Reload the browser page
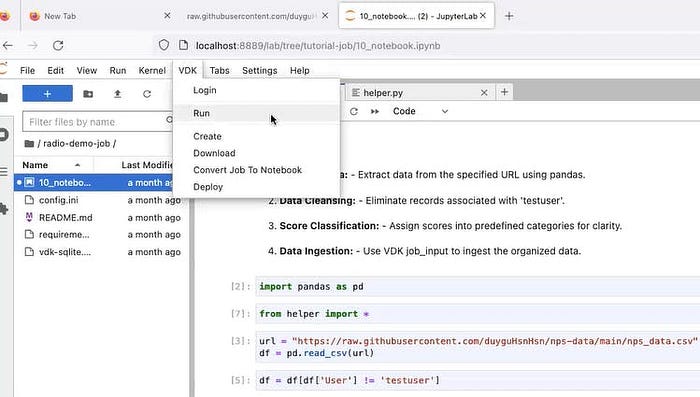The height and width of the screenshot is (397, 700). (58, 46)
